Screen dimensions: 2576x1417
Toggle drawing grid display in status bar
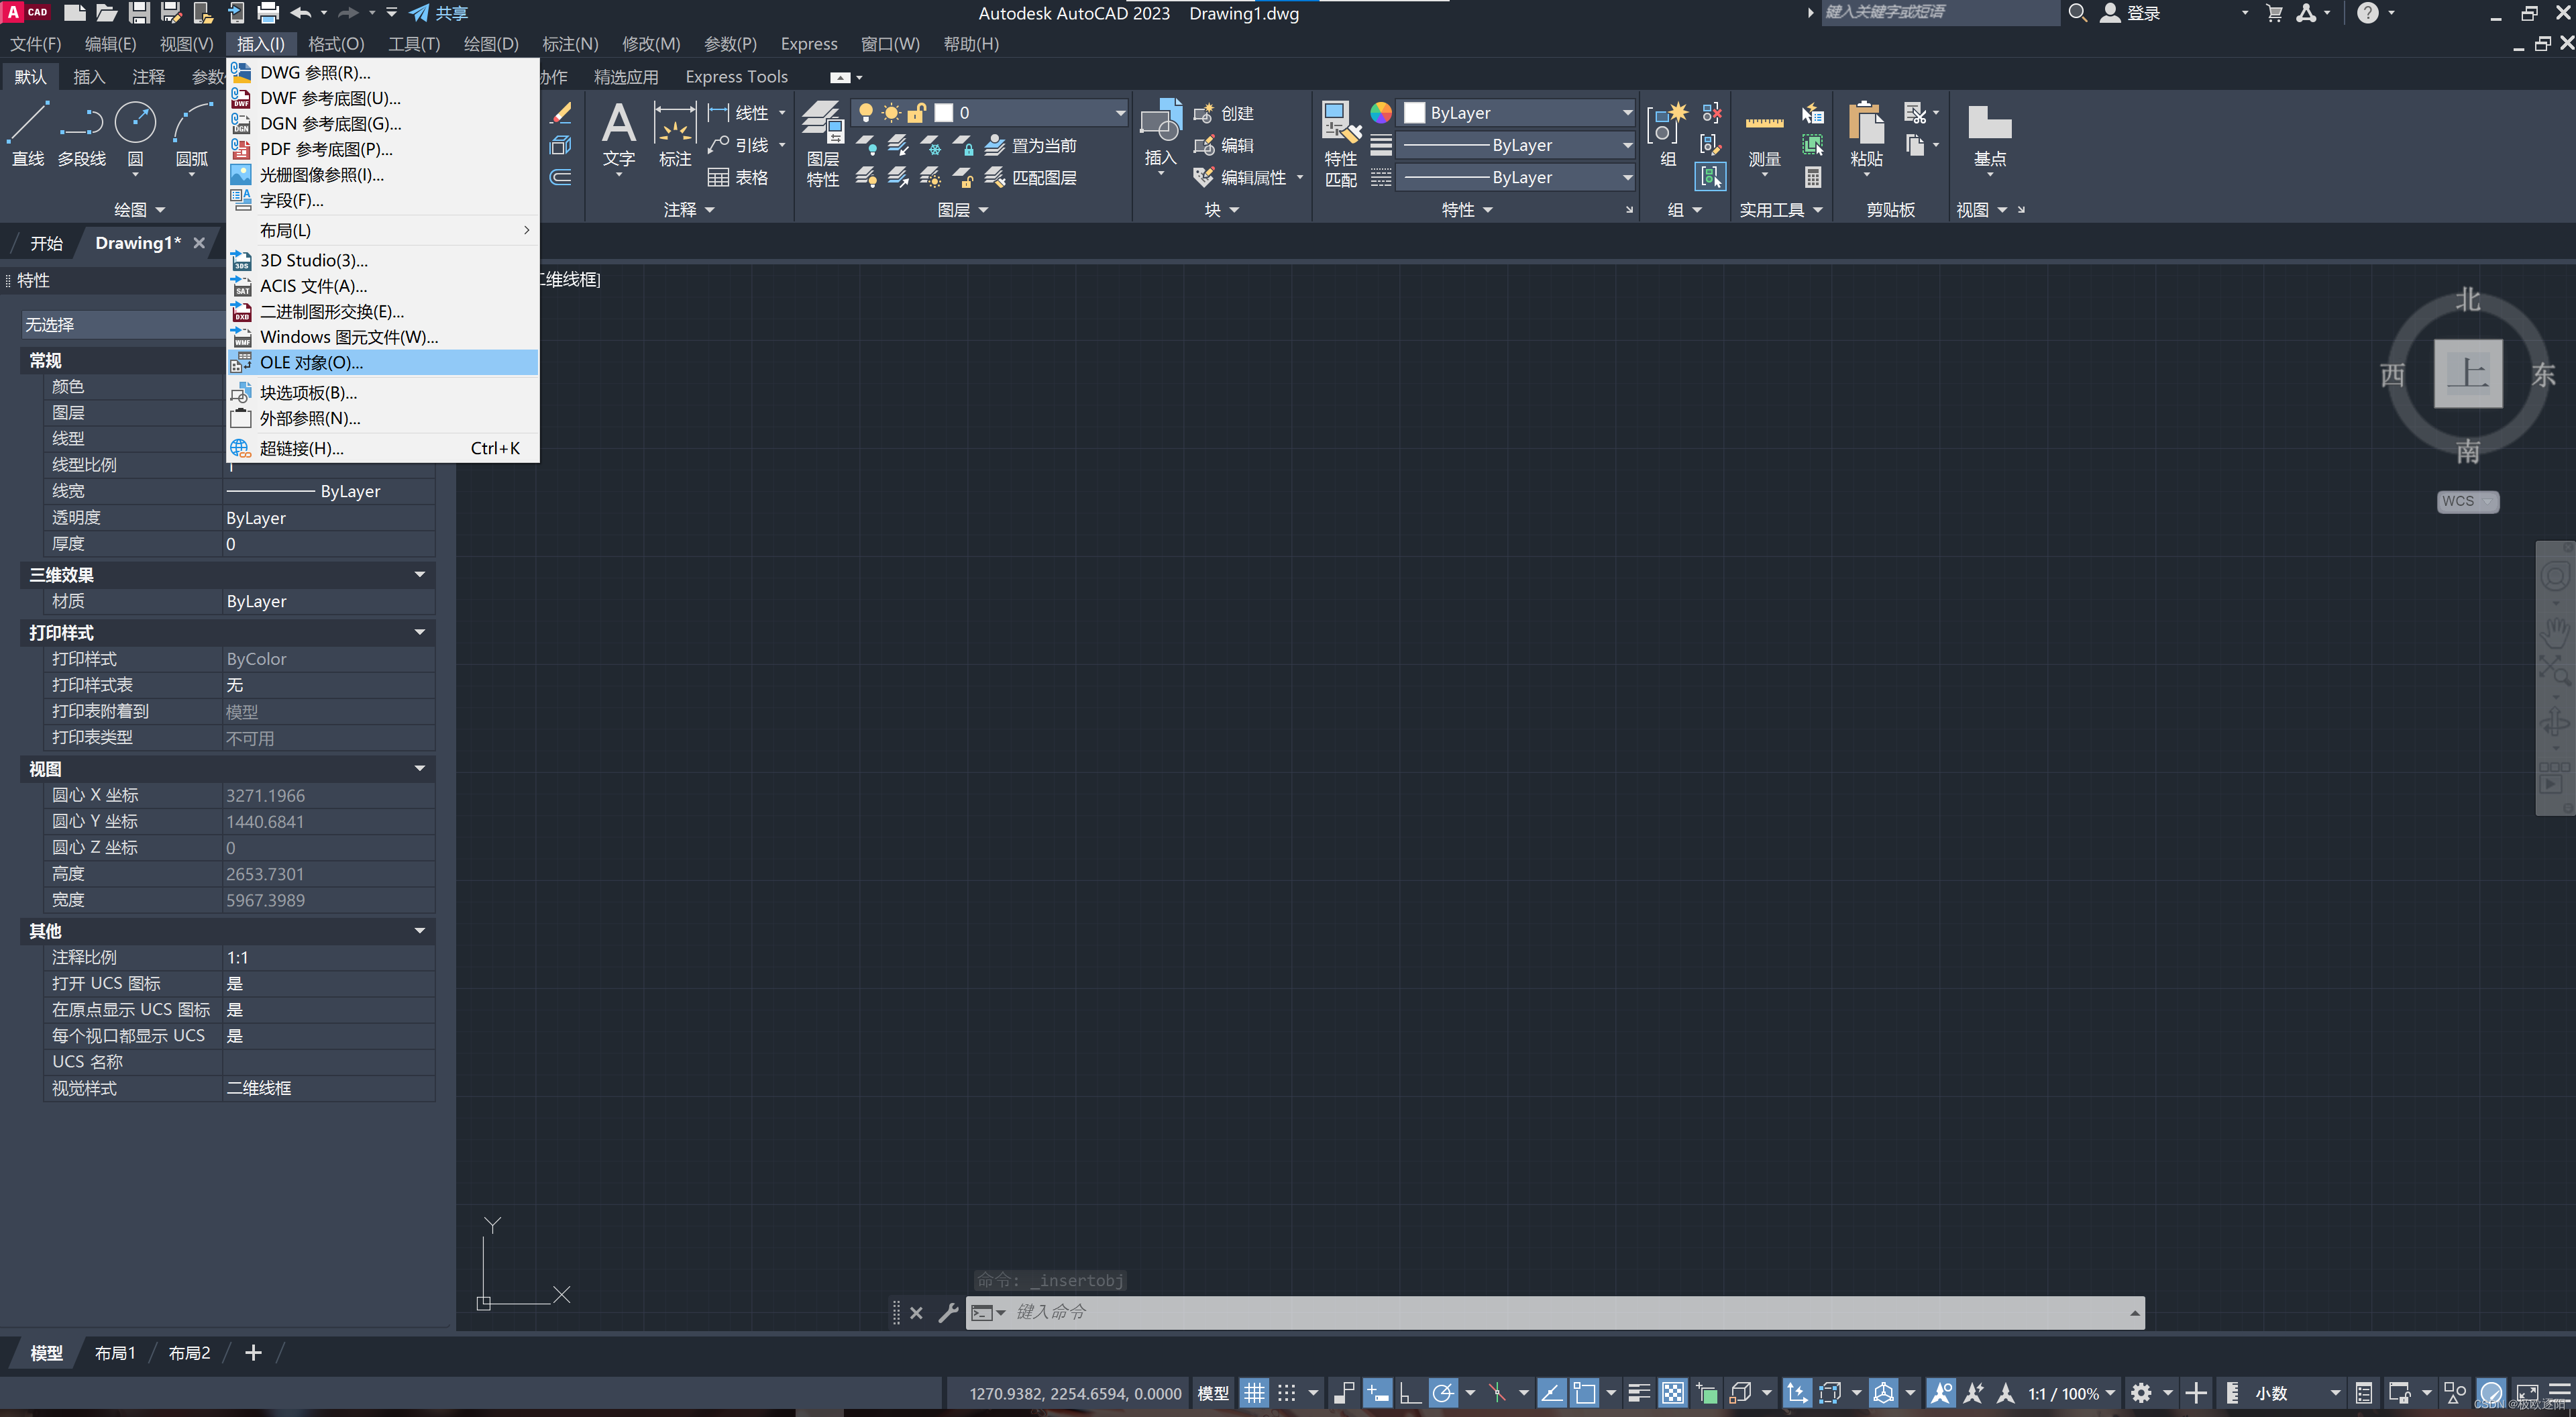coord(1254,1393)
